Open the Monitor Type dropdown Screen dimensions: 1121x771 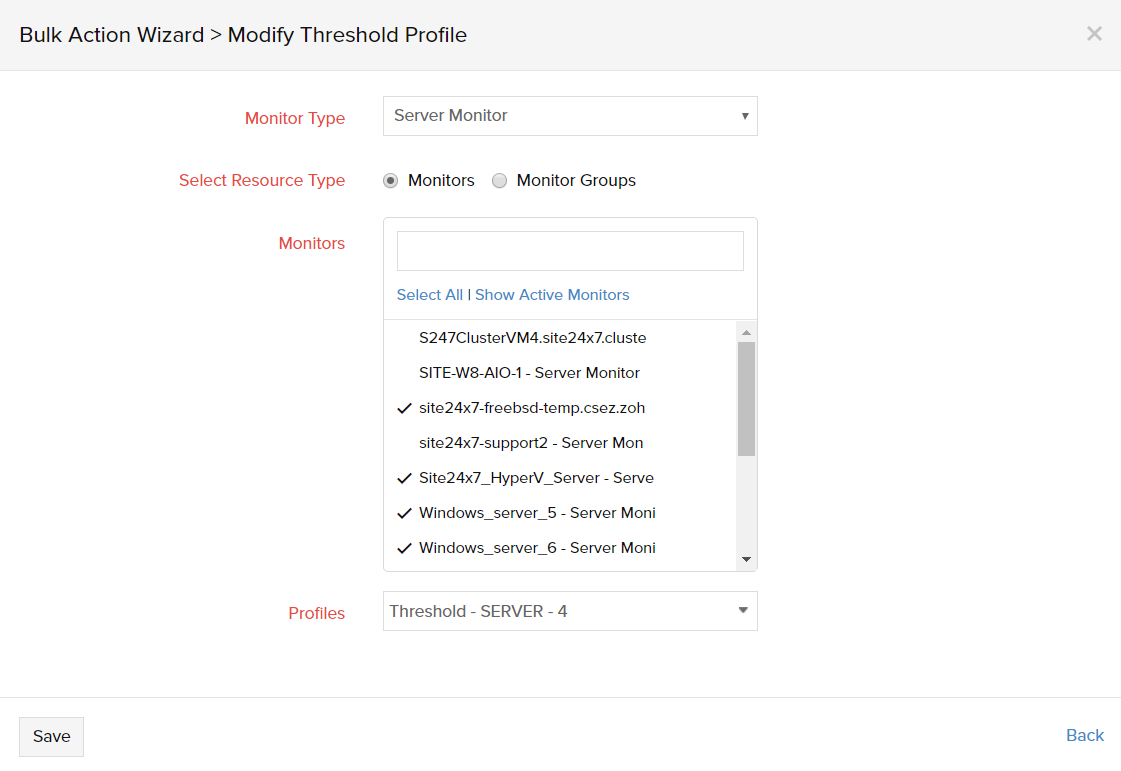(570, 116)
